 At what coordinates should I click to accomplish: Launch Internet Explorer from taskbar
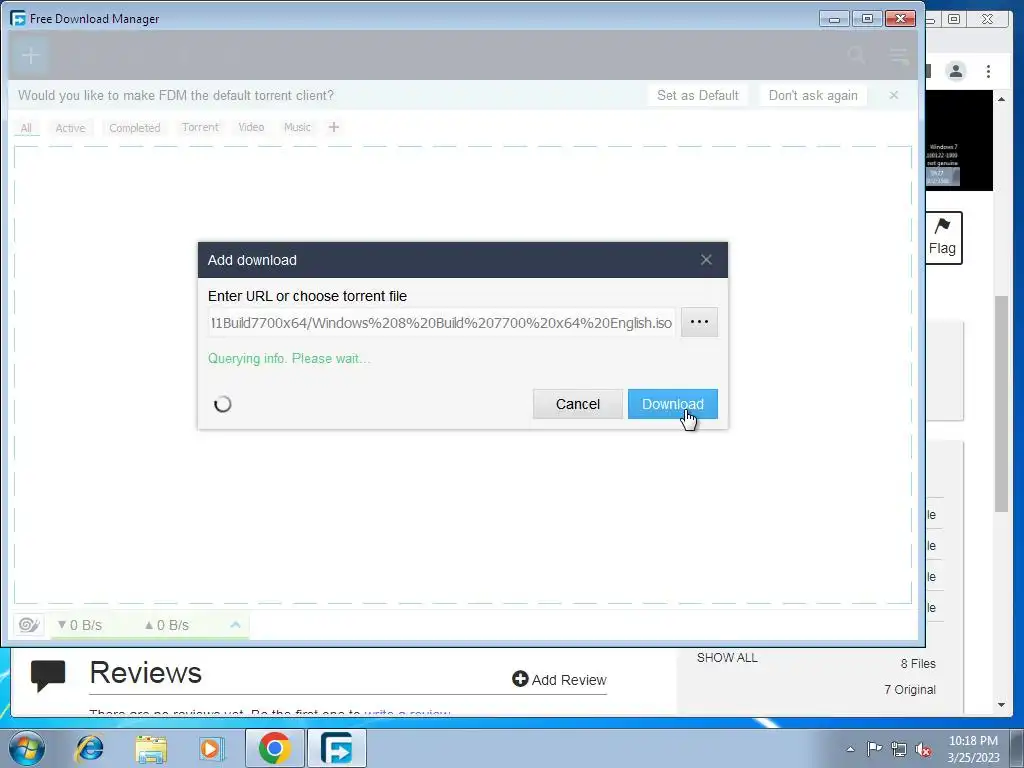click(89, 748)
